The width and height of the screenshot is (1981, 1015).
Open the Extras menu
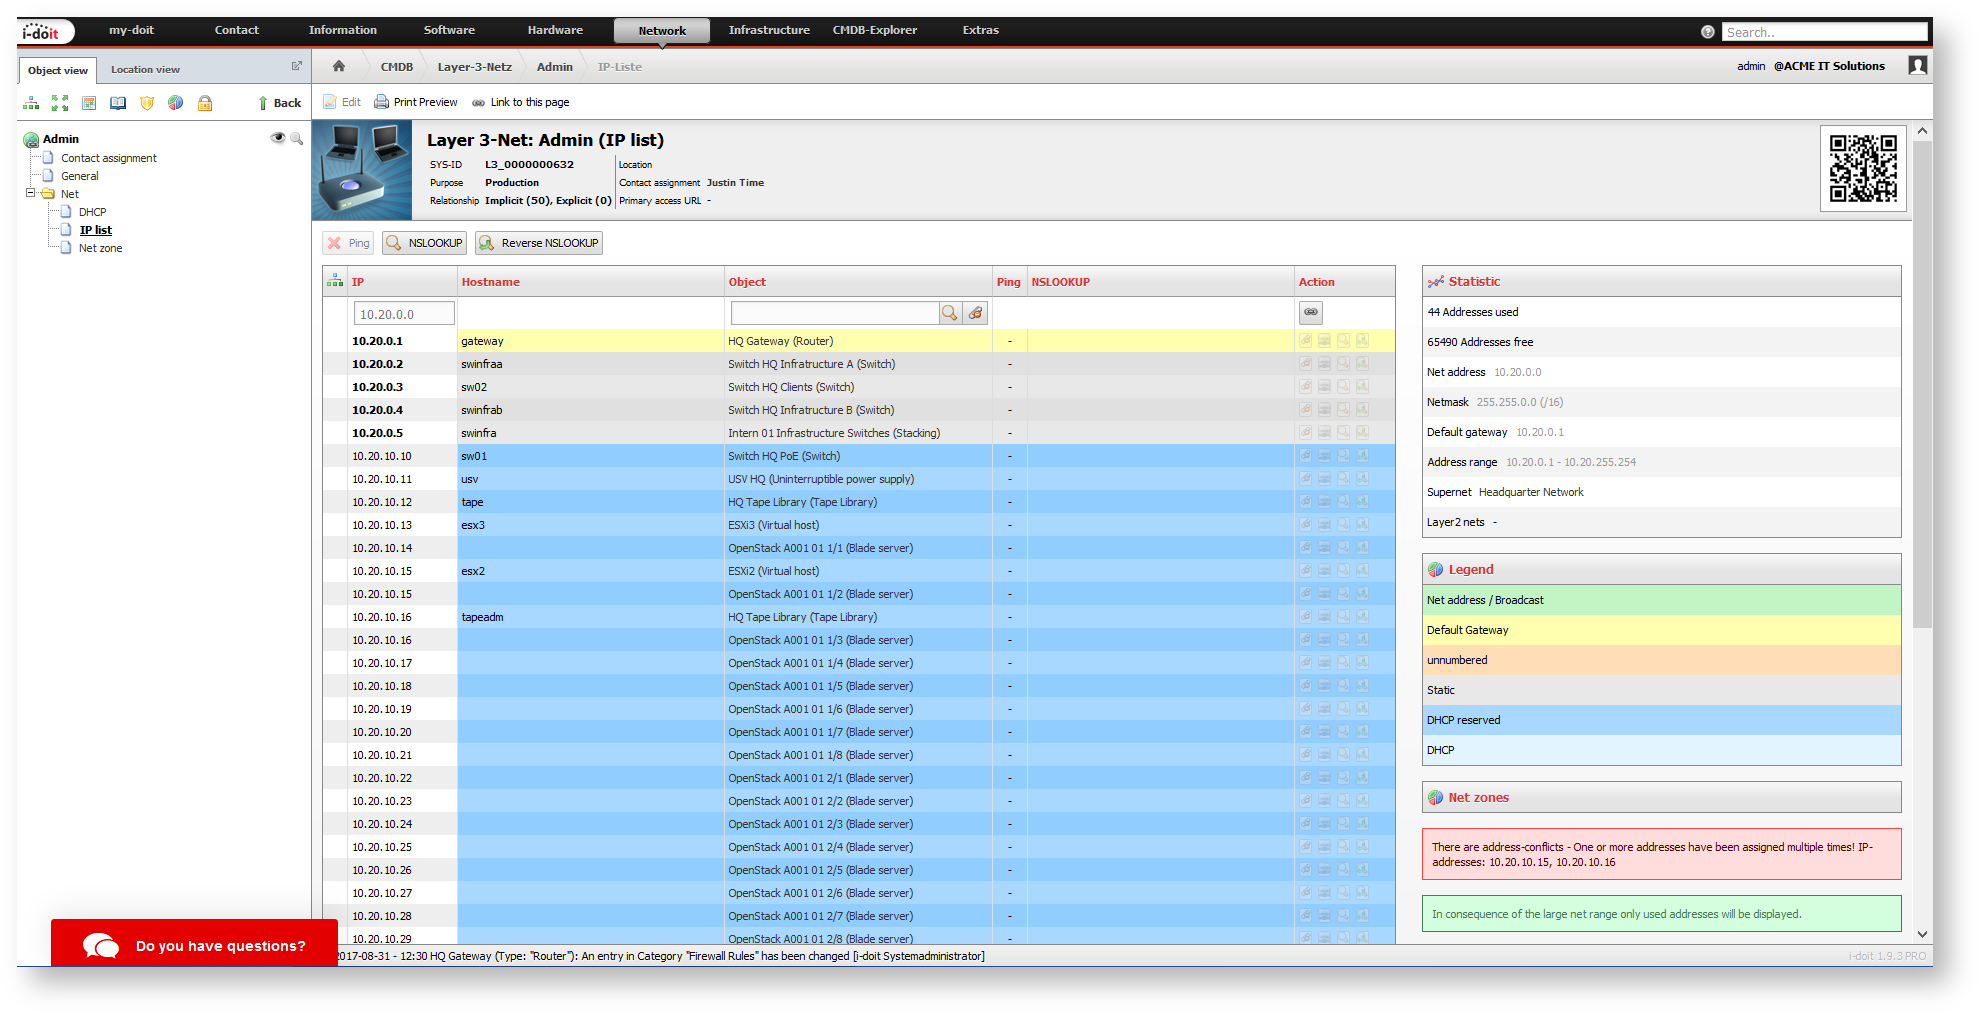click(981, 30)
